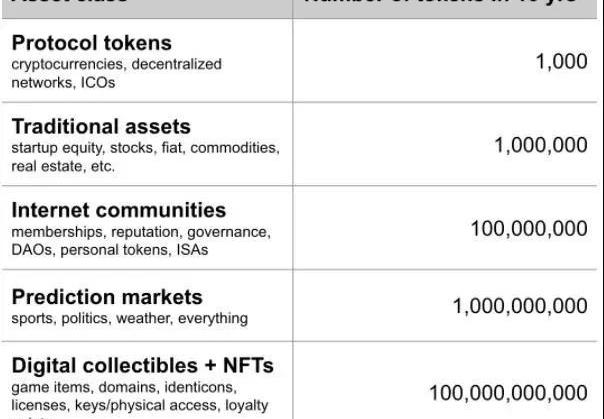Click the 'cryptocurrencies, decentralized' description text
Screen dimensions: 604x419
click(117, 64)
